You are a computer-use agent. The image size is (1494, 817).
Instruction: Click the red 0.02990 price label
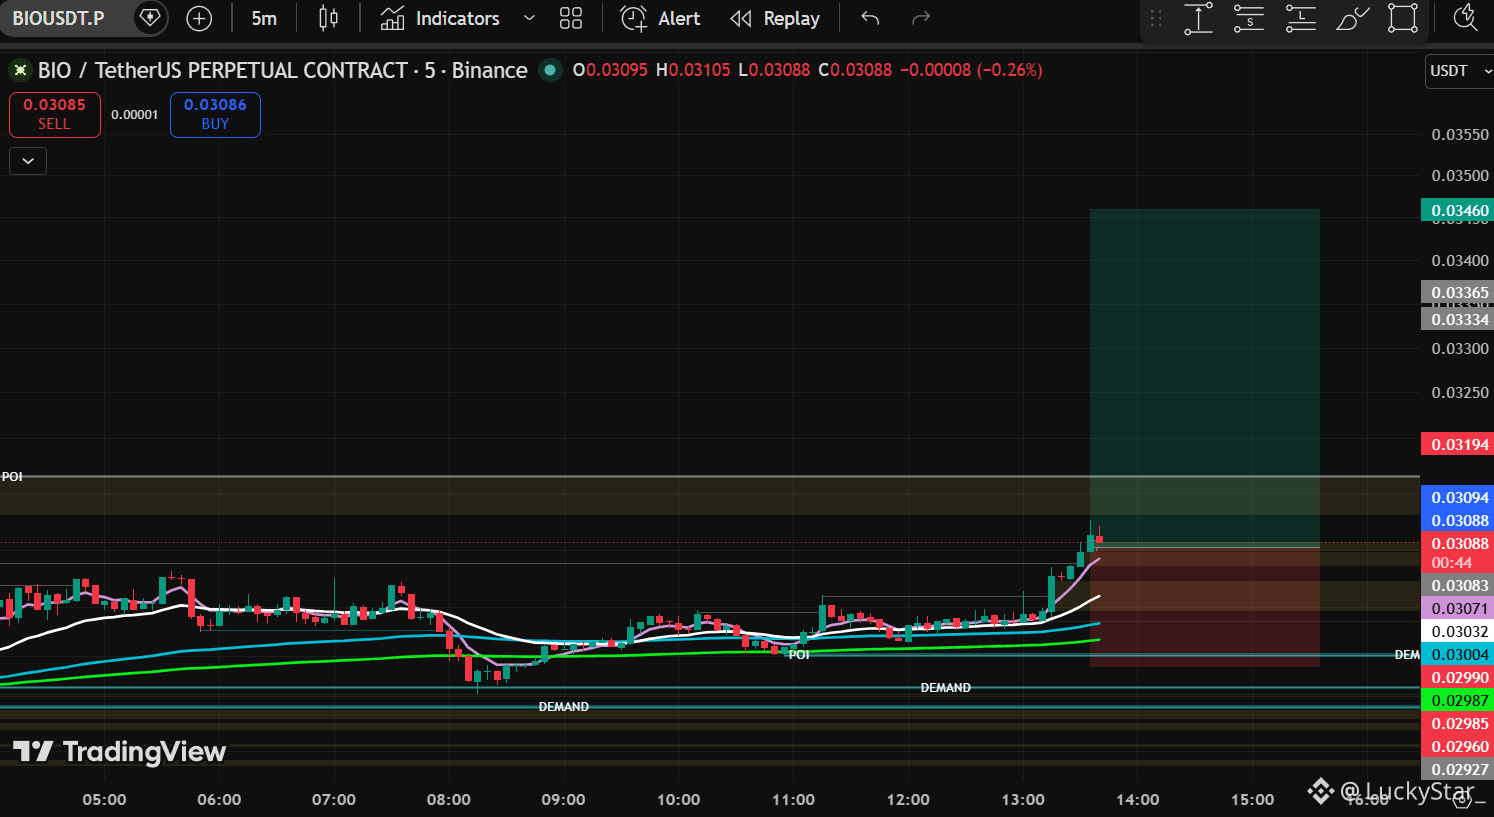1457,677
